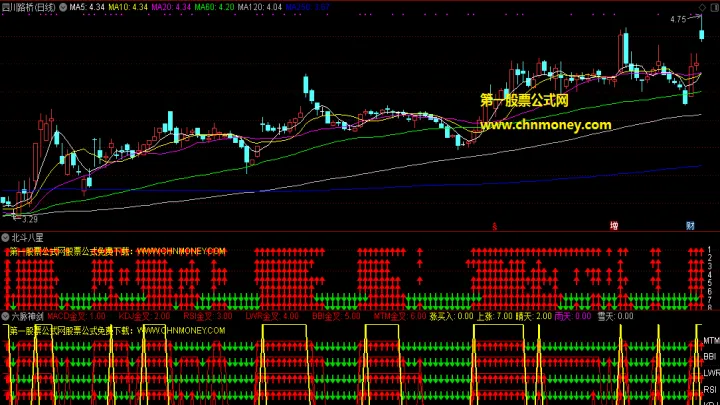The height and width of the screenshot is (405, 720).
Task: Click the red 增 event marker
Action: [613, 226]
